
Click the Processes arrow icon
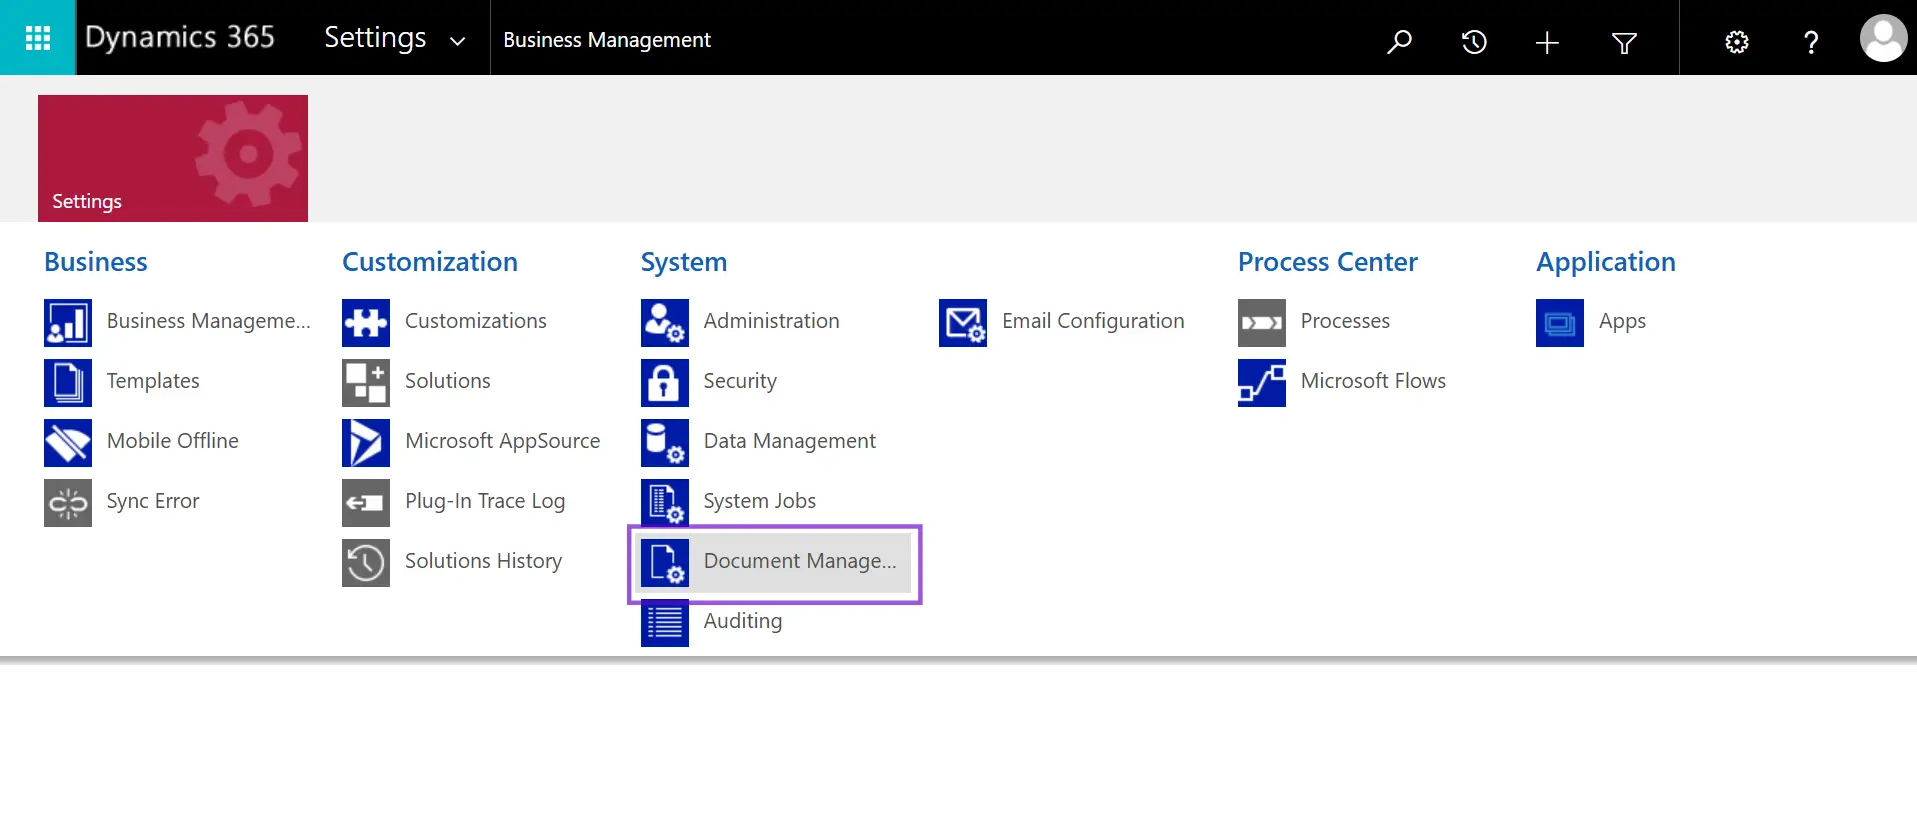click(x=1262, y=323)
